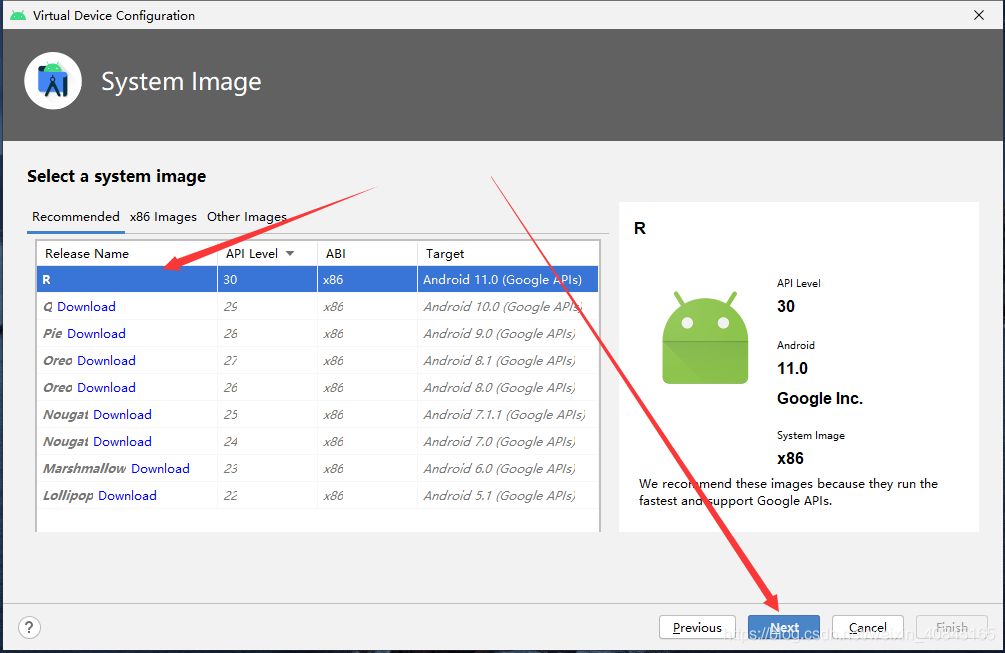Click the Target column header
The height and width of the screenshot is (653, 1005).
click(508, 254)
